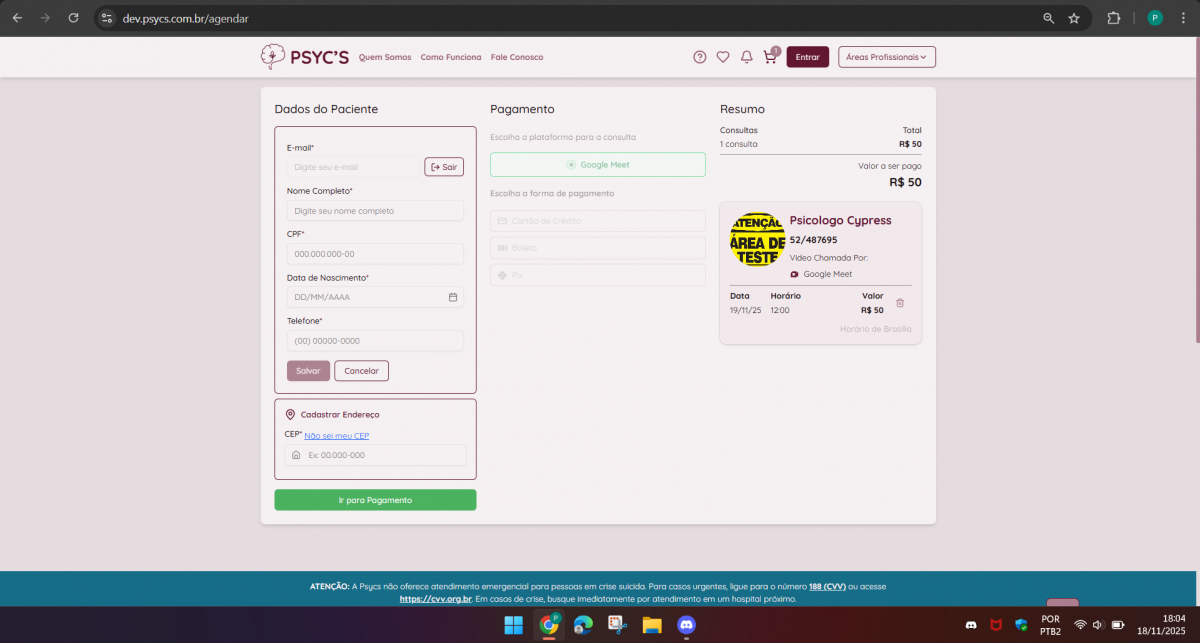Click the Entrar button
This screenshot has width=1200, height=643.
point(807,57)
